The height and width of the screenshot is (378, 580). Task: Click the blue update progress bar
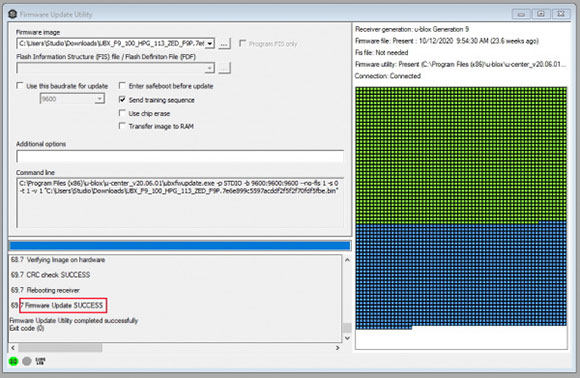(x=180, y=245)
